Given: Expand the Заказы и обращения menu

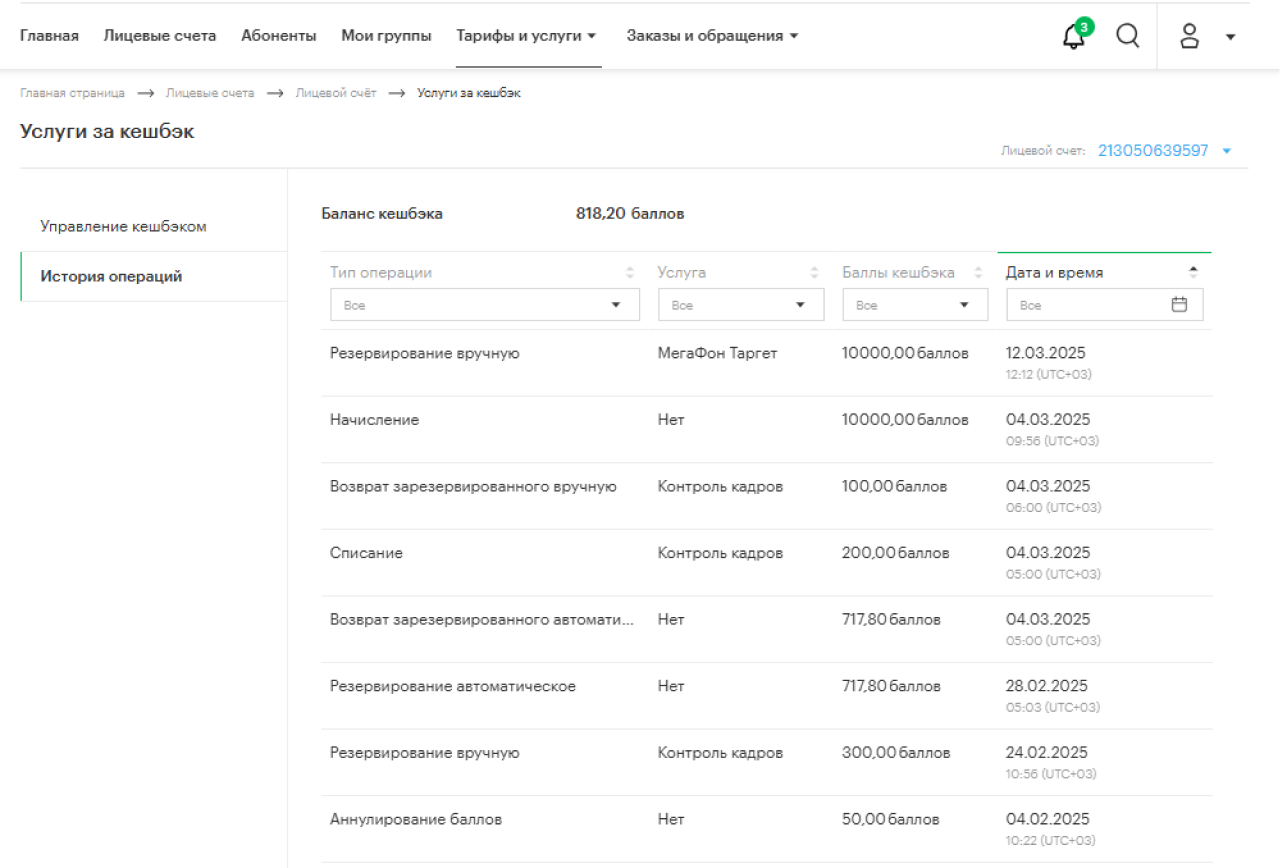Looking at the screenshot, I should [x=712, y=35].
